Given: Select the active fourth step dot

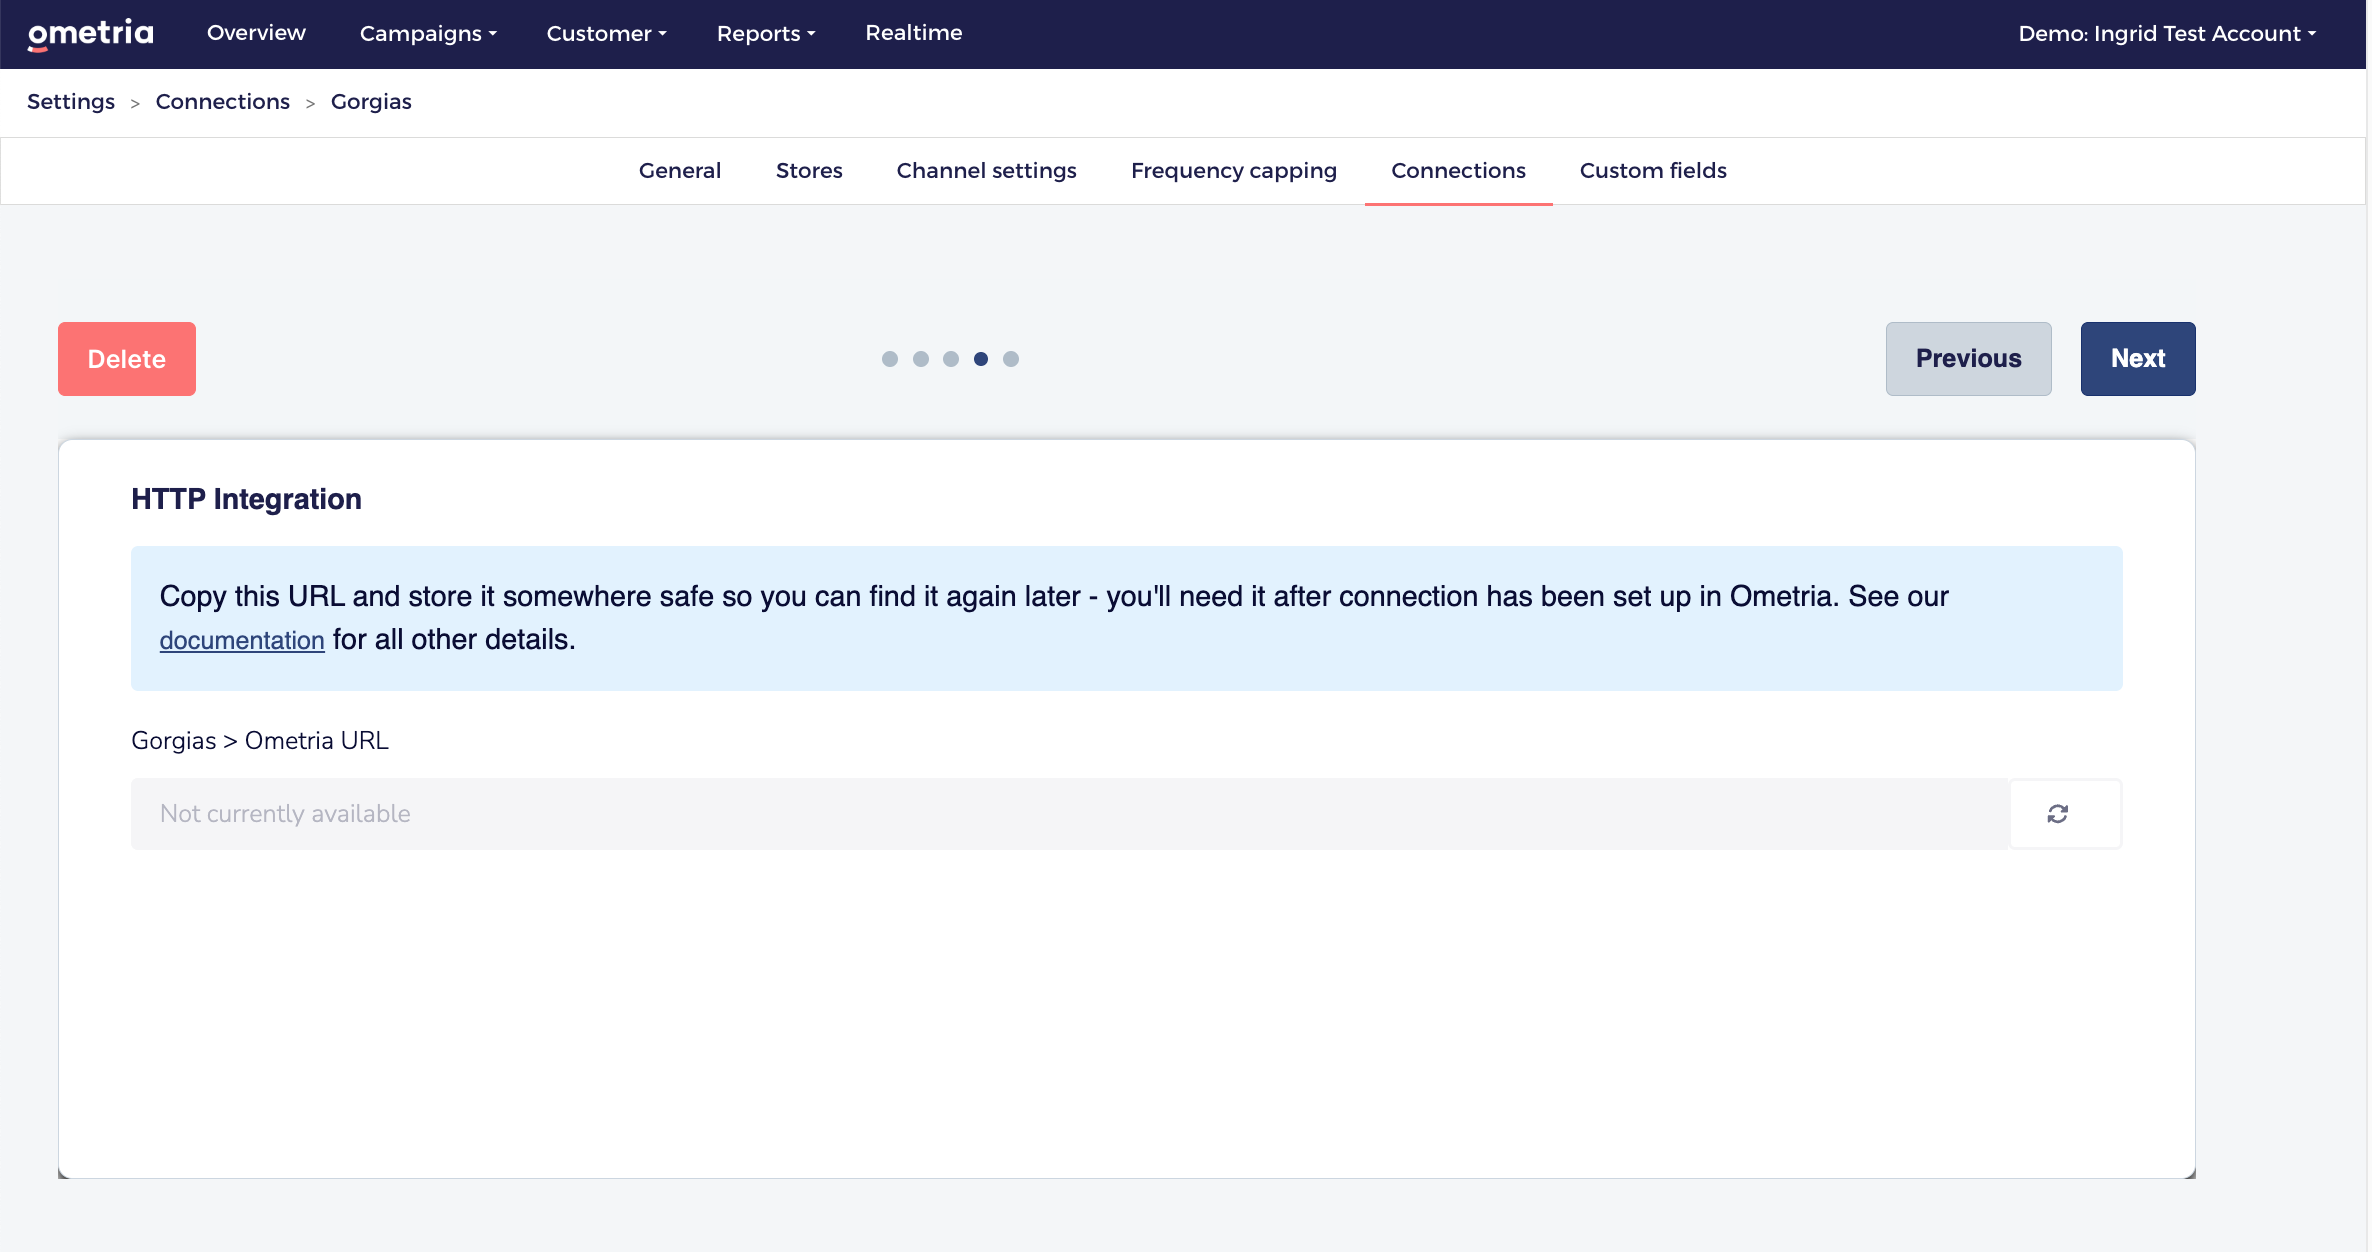Looking at the screenshot, I should point(981,359).
